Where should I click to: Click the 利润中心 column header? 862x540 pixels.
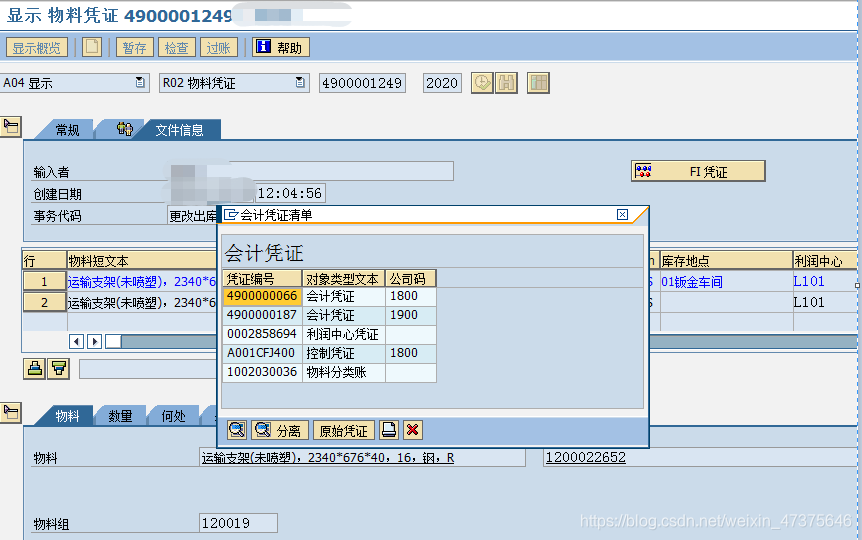[x=825, y=261]
